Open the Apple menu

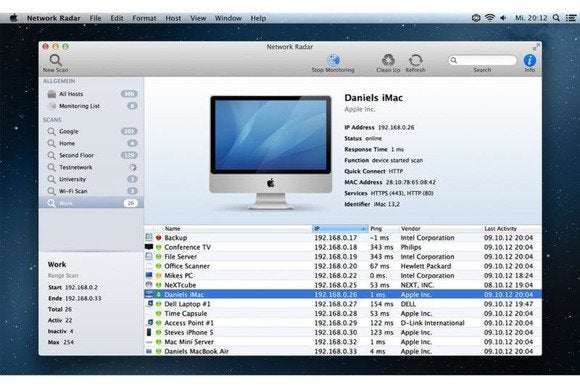pyautogui.click(x=13, y=18)
